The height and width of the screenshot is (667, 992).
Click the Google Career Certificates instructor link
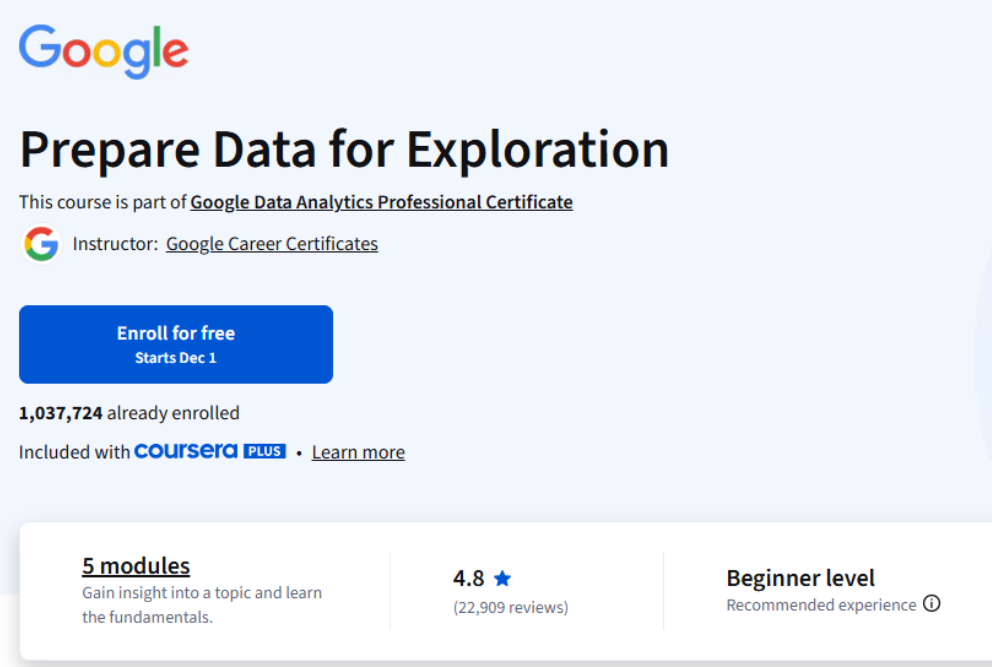(271, 243)
